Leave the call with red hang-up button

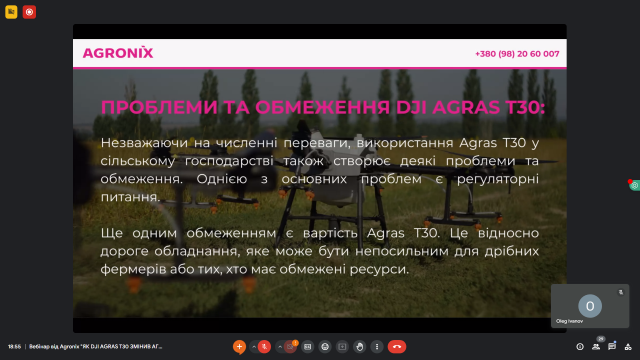point(397,347)
